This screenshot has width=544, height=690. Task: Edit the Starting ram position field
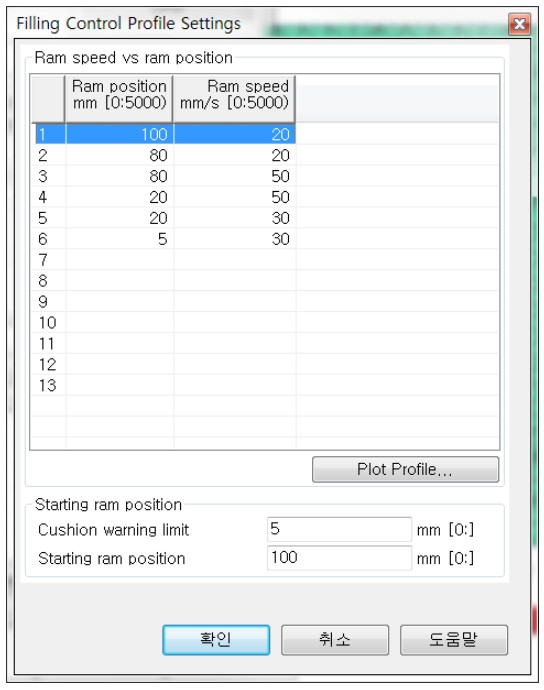[339, 558]
